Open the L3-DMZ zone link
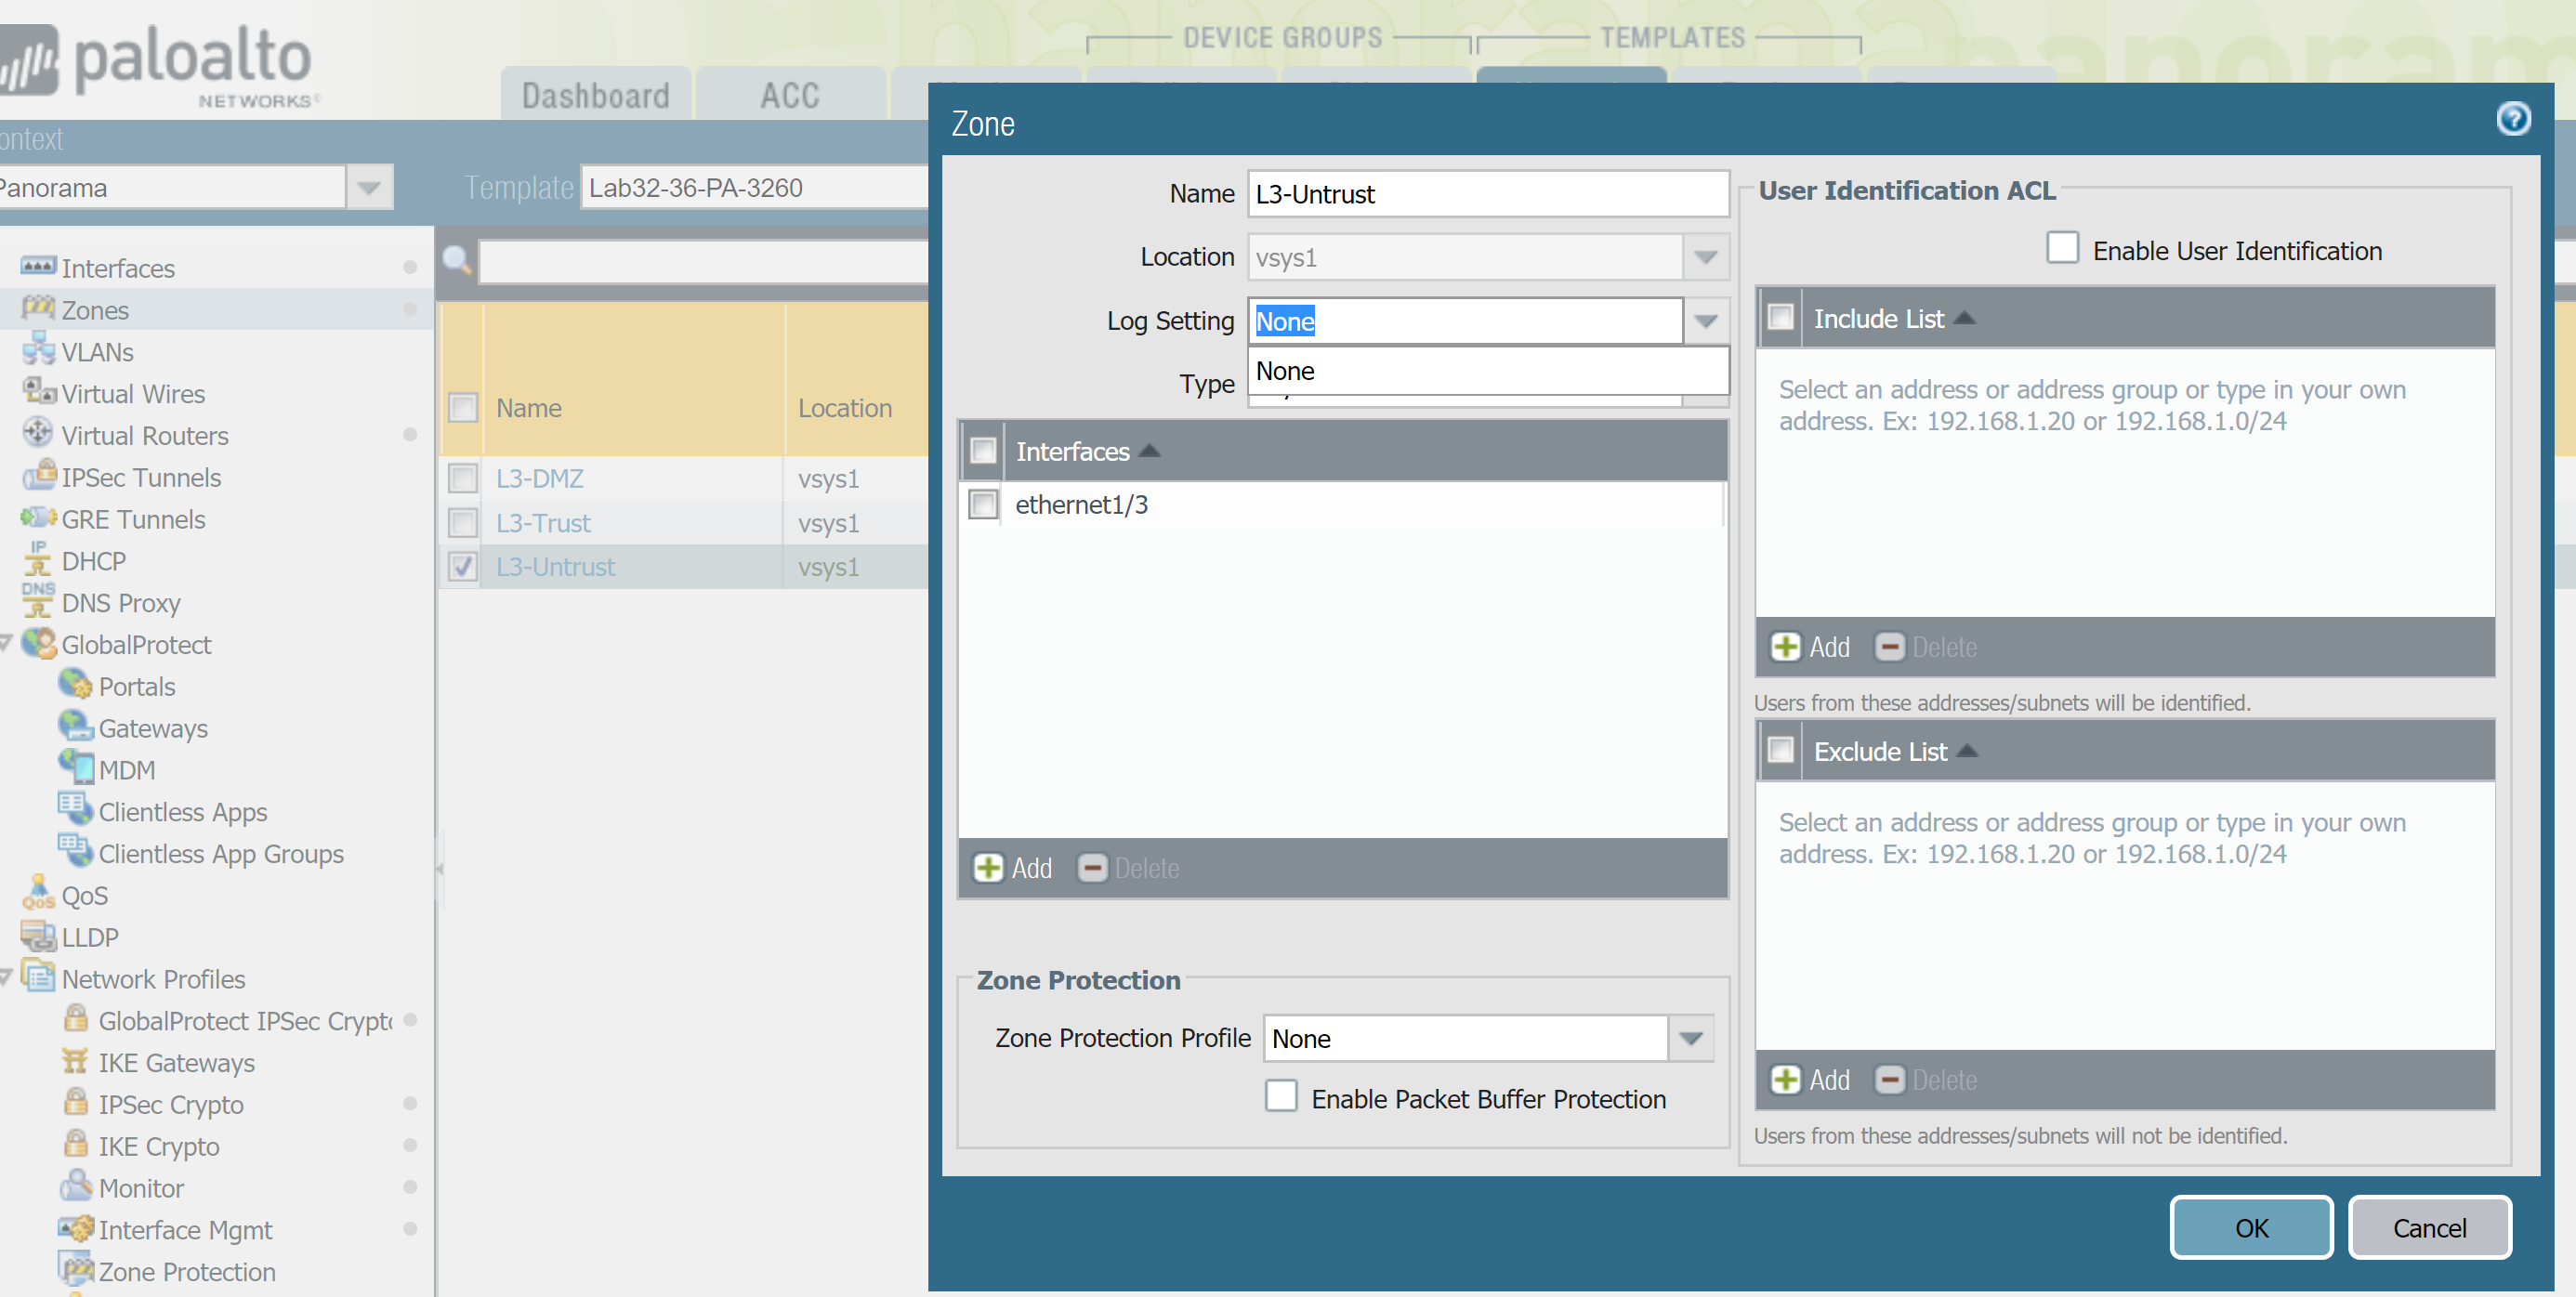2576x1297 pixels. (539, 478)
